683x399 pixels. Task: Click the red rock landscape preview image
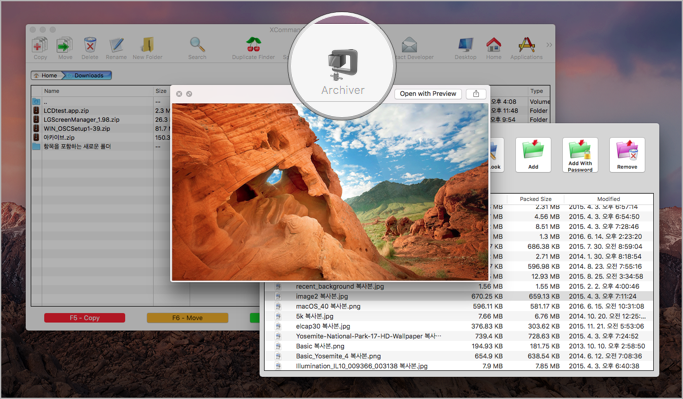click(330, 192)
